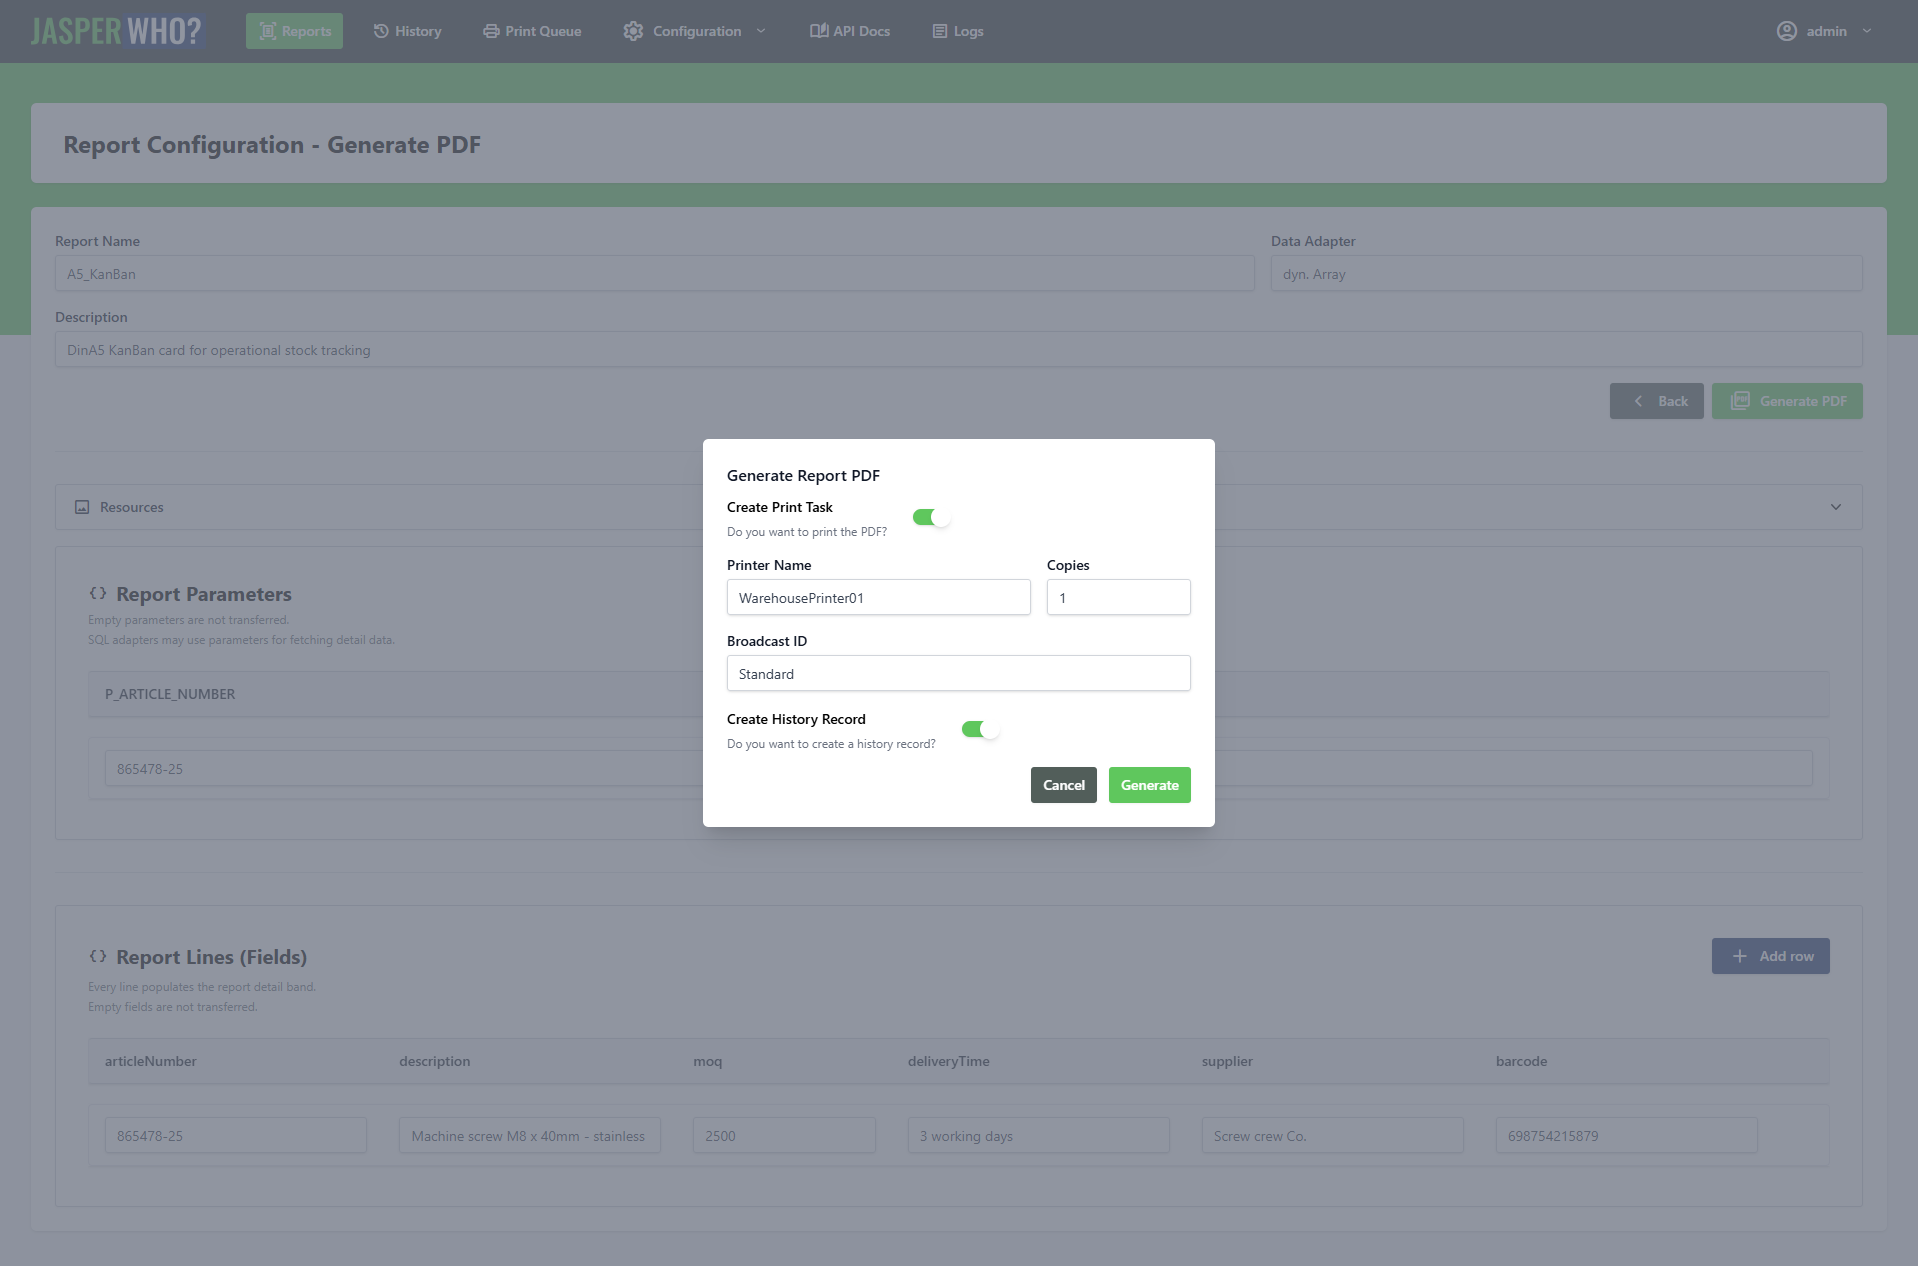Click the API Docs book icon
Image resolution: width=1918 pixels, height=1266 pixels.
point(819,31)
